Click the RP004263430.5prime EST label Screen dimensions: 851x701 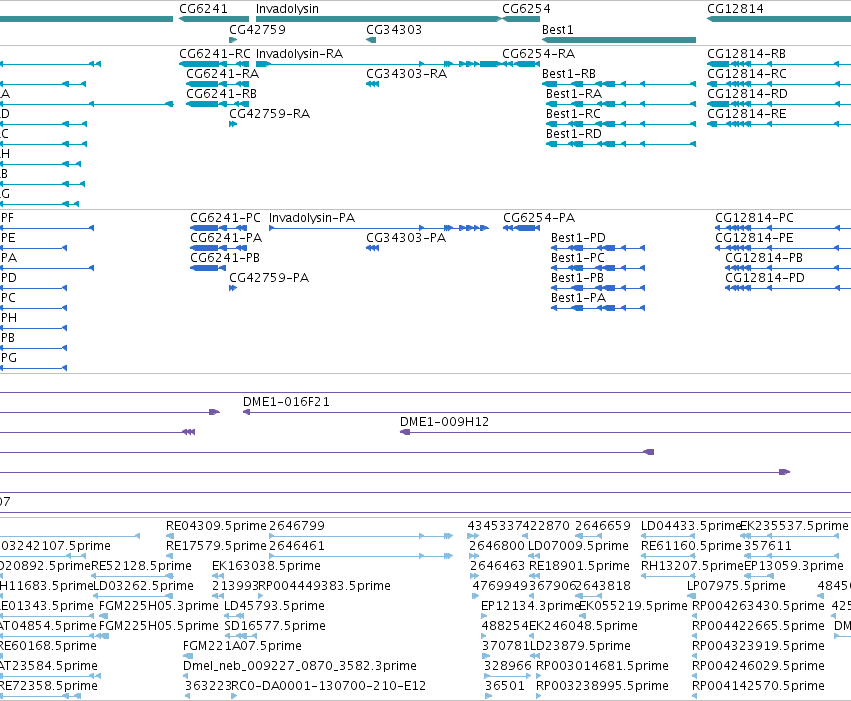tap(758, 606)
